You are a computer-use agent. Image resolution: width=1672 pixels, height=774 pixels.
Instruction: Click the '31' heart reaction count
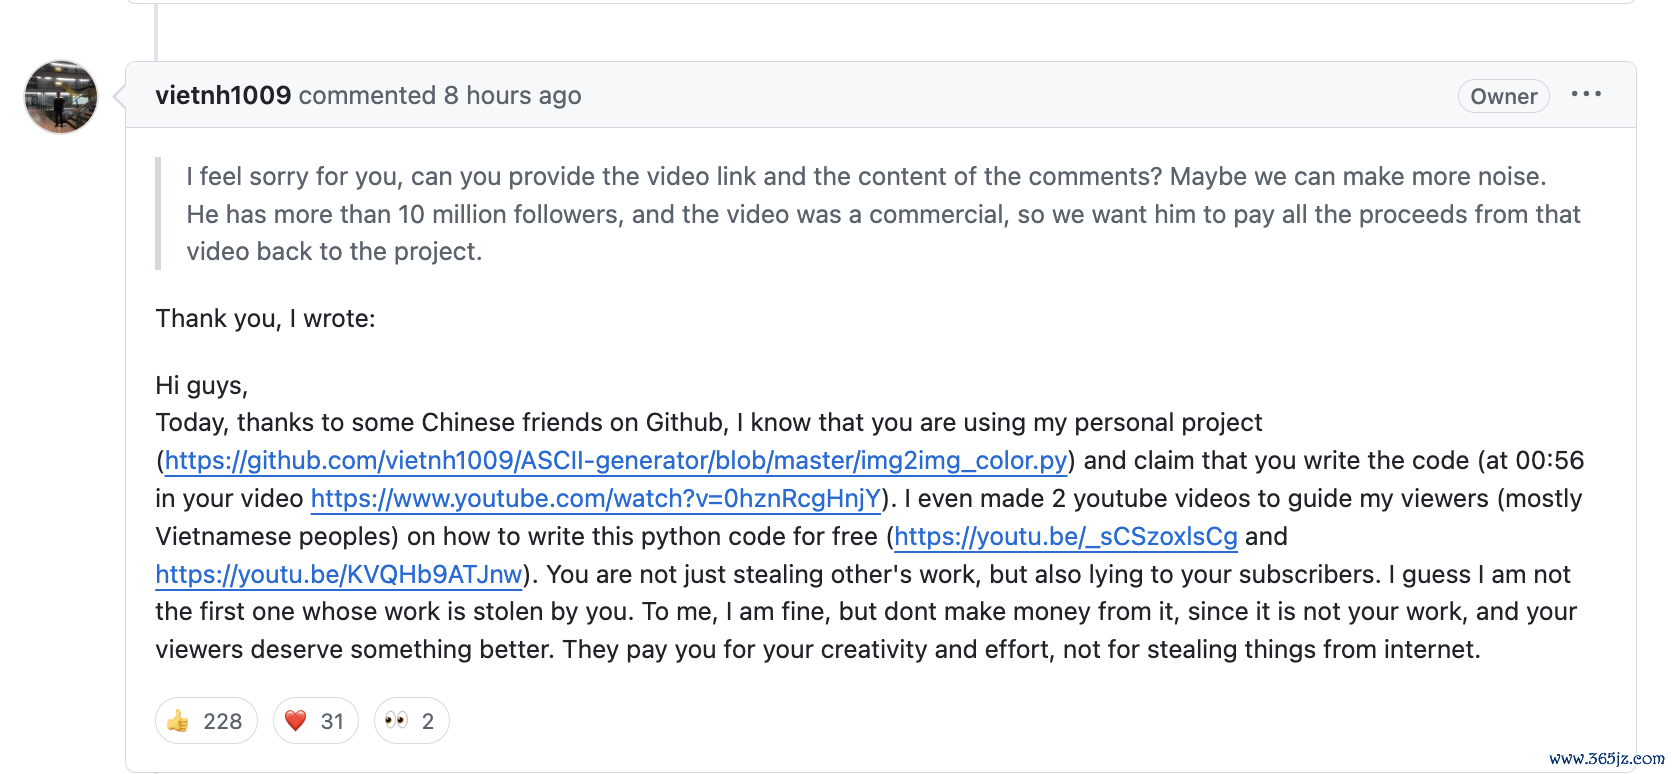point(332,721)
